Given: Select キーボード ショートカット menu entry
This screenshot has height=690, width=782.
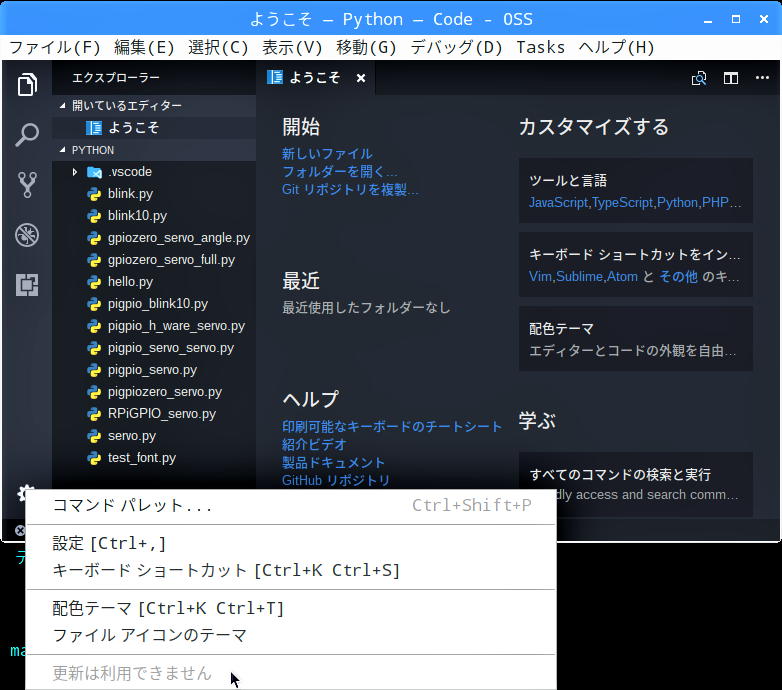Looking at the screenshot, I should tap(291, 570).
